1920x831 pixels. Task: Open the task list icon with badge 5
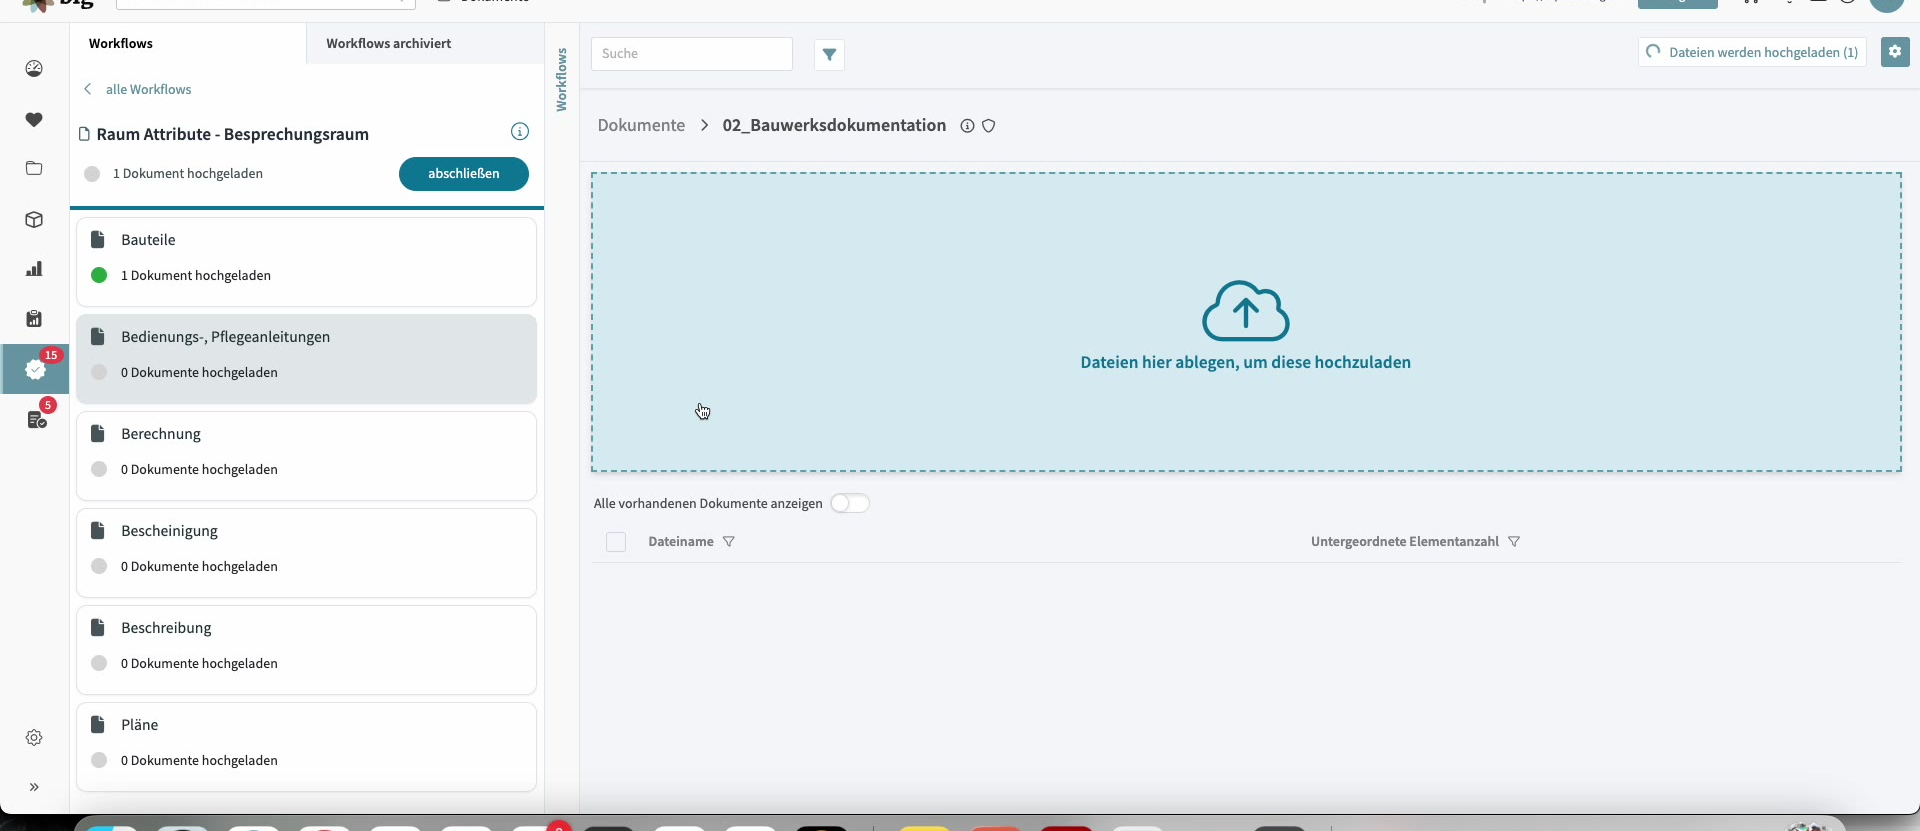37,420
